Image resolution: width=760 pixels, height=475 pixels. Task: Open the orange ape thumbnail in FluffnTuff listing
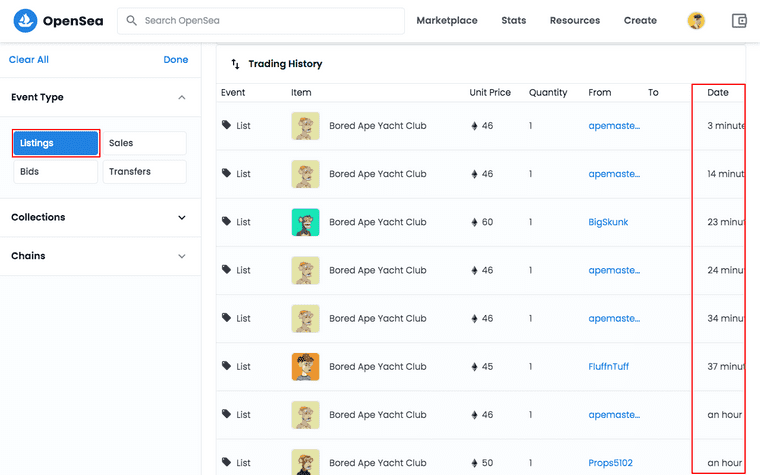305,367
